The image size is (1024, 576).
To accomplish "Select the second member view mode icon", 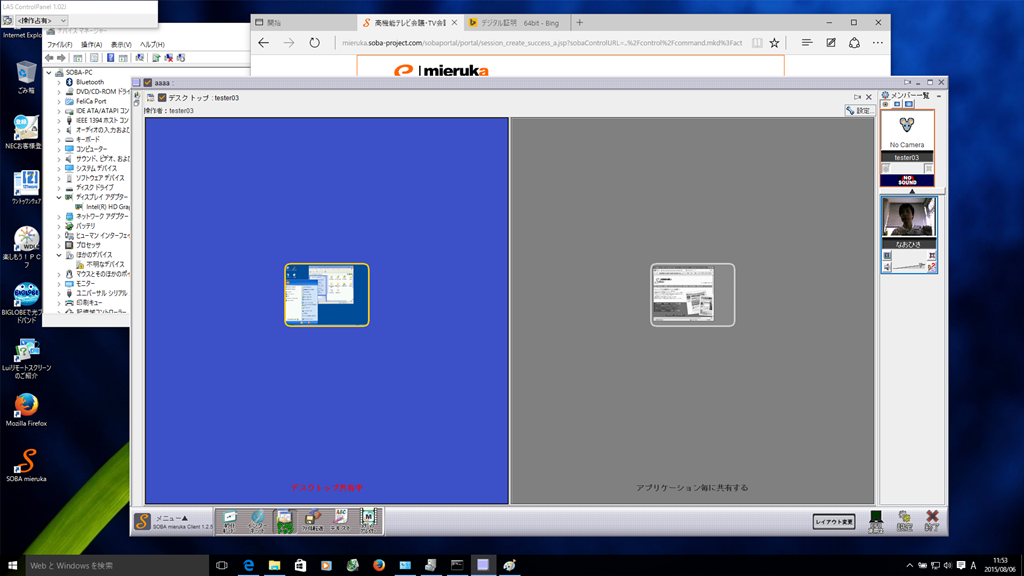I will [897, 104].
